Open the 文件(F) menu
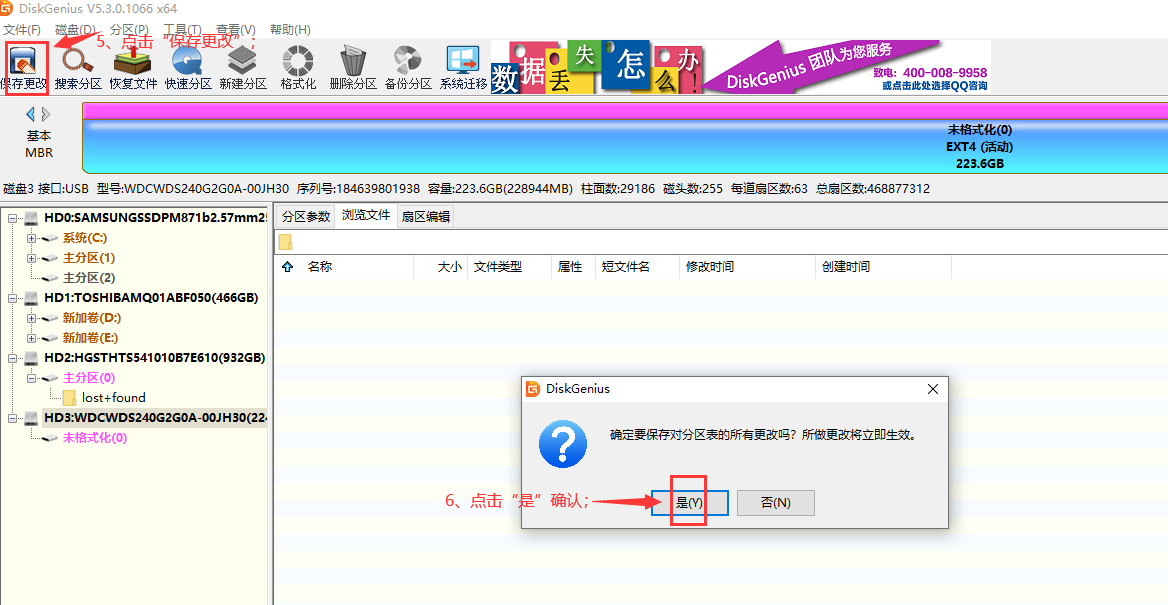Screen dimensions: 1168x605 (22, 30)
